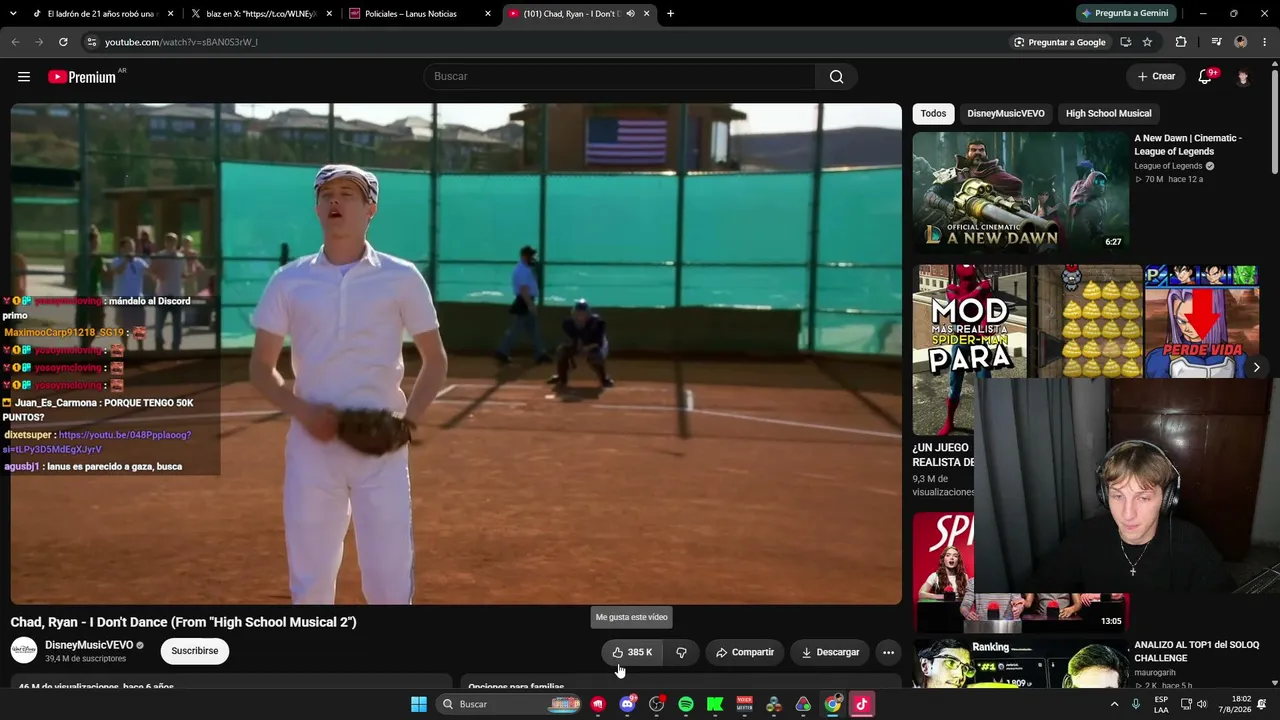1280x720 pixels.
Task: Click 'Pregunta a Gemini' button
Action: 1124,14
